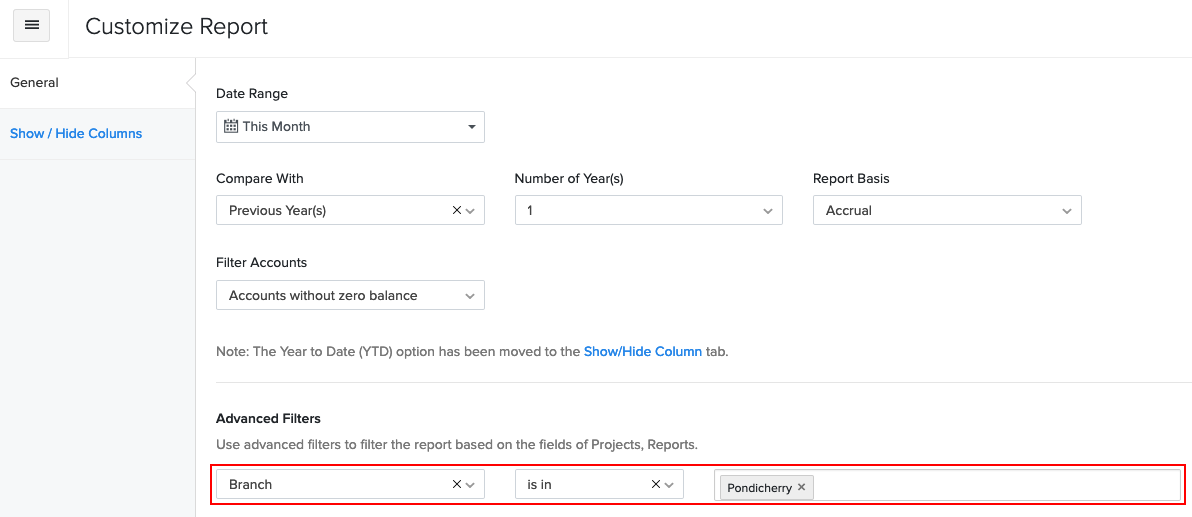The width and height of the screenshot is (1192, 517).
Task: Select the Pondicherry tag chip
Action: [x=759, y=488]
